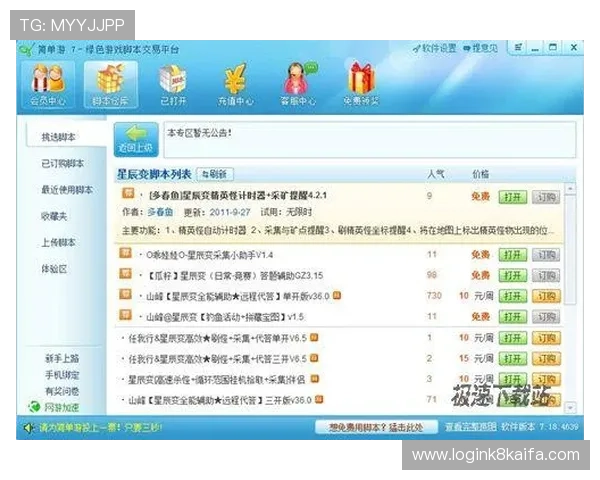The height and width of the screenshot is (480, 600).
Task: Click 想免费用脚本？猛击此处 button
Action: (376, 427)
